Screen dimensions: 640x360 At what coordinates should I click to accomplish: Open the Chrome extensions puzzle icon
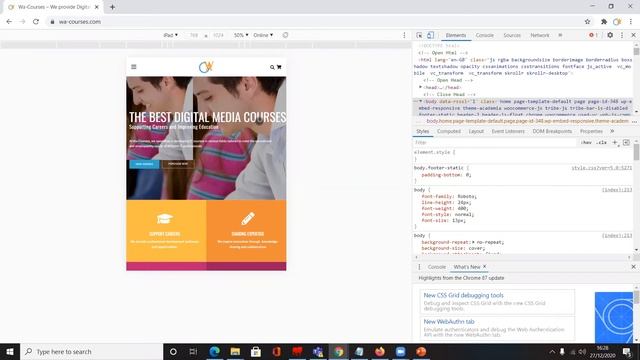click(x=604, y=22)
